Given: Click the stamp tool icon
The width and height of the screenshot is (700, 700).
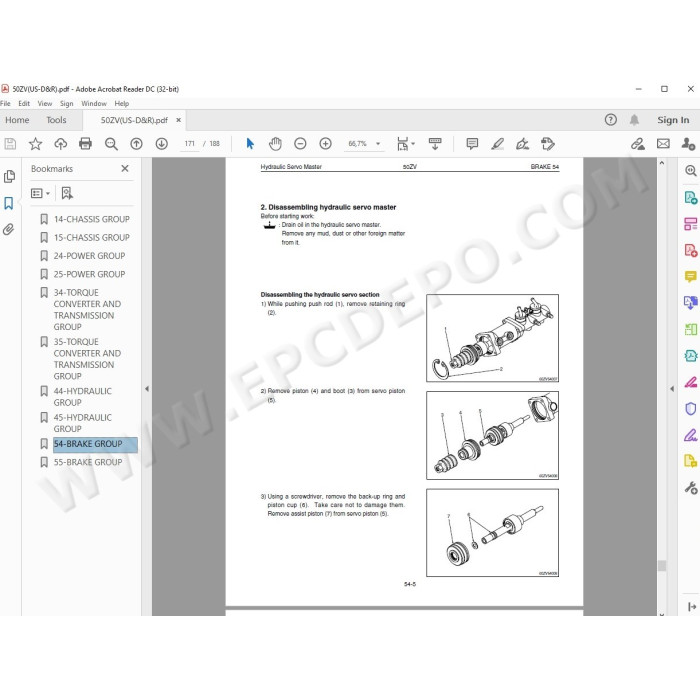Looking at the screenshot, I should [548, 144].
